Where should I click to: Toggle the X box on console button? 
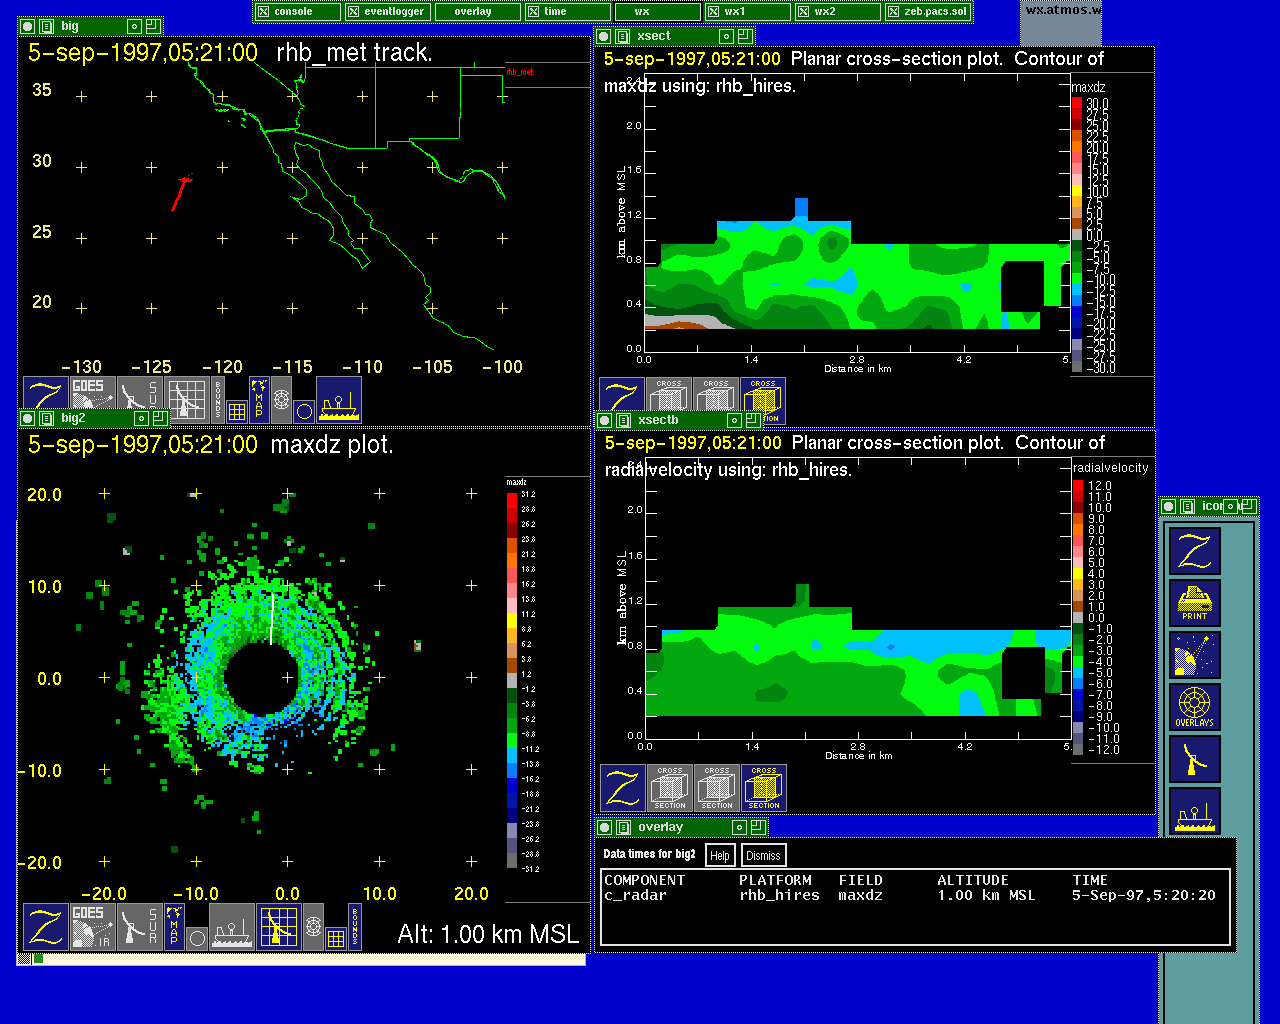click(264, 12)
